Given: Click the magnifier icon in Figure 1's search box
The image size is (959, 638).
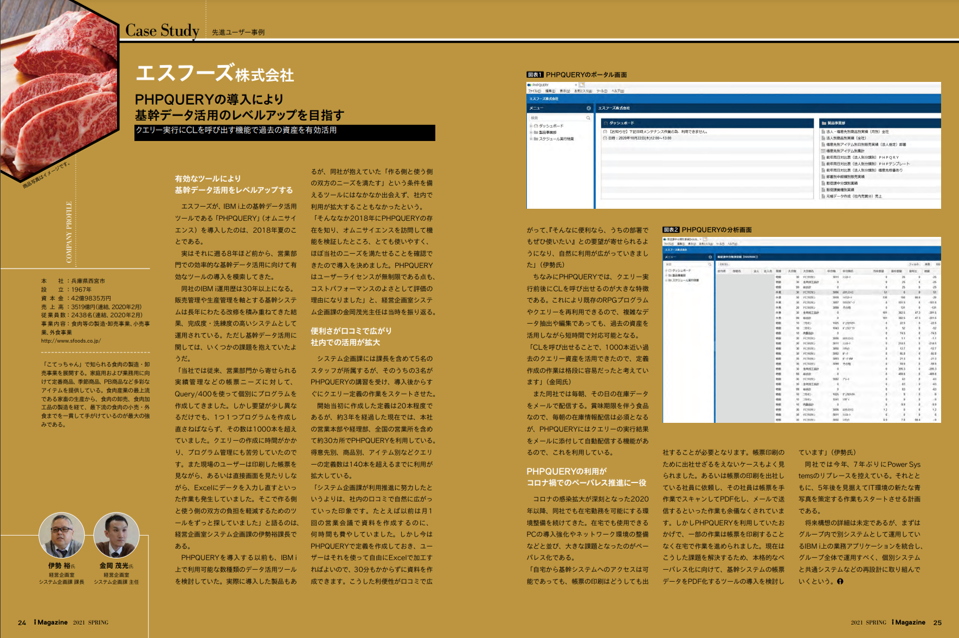Looking at the screenshot, I should pyautogui.click(x=588, y=118).
